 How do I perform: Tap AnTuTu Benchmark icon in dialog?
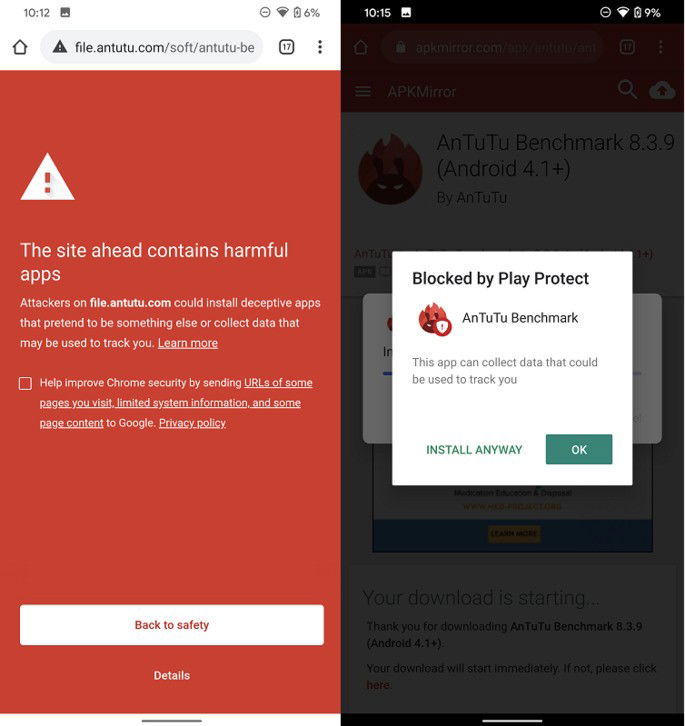(434, 319)
